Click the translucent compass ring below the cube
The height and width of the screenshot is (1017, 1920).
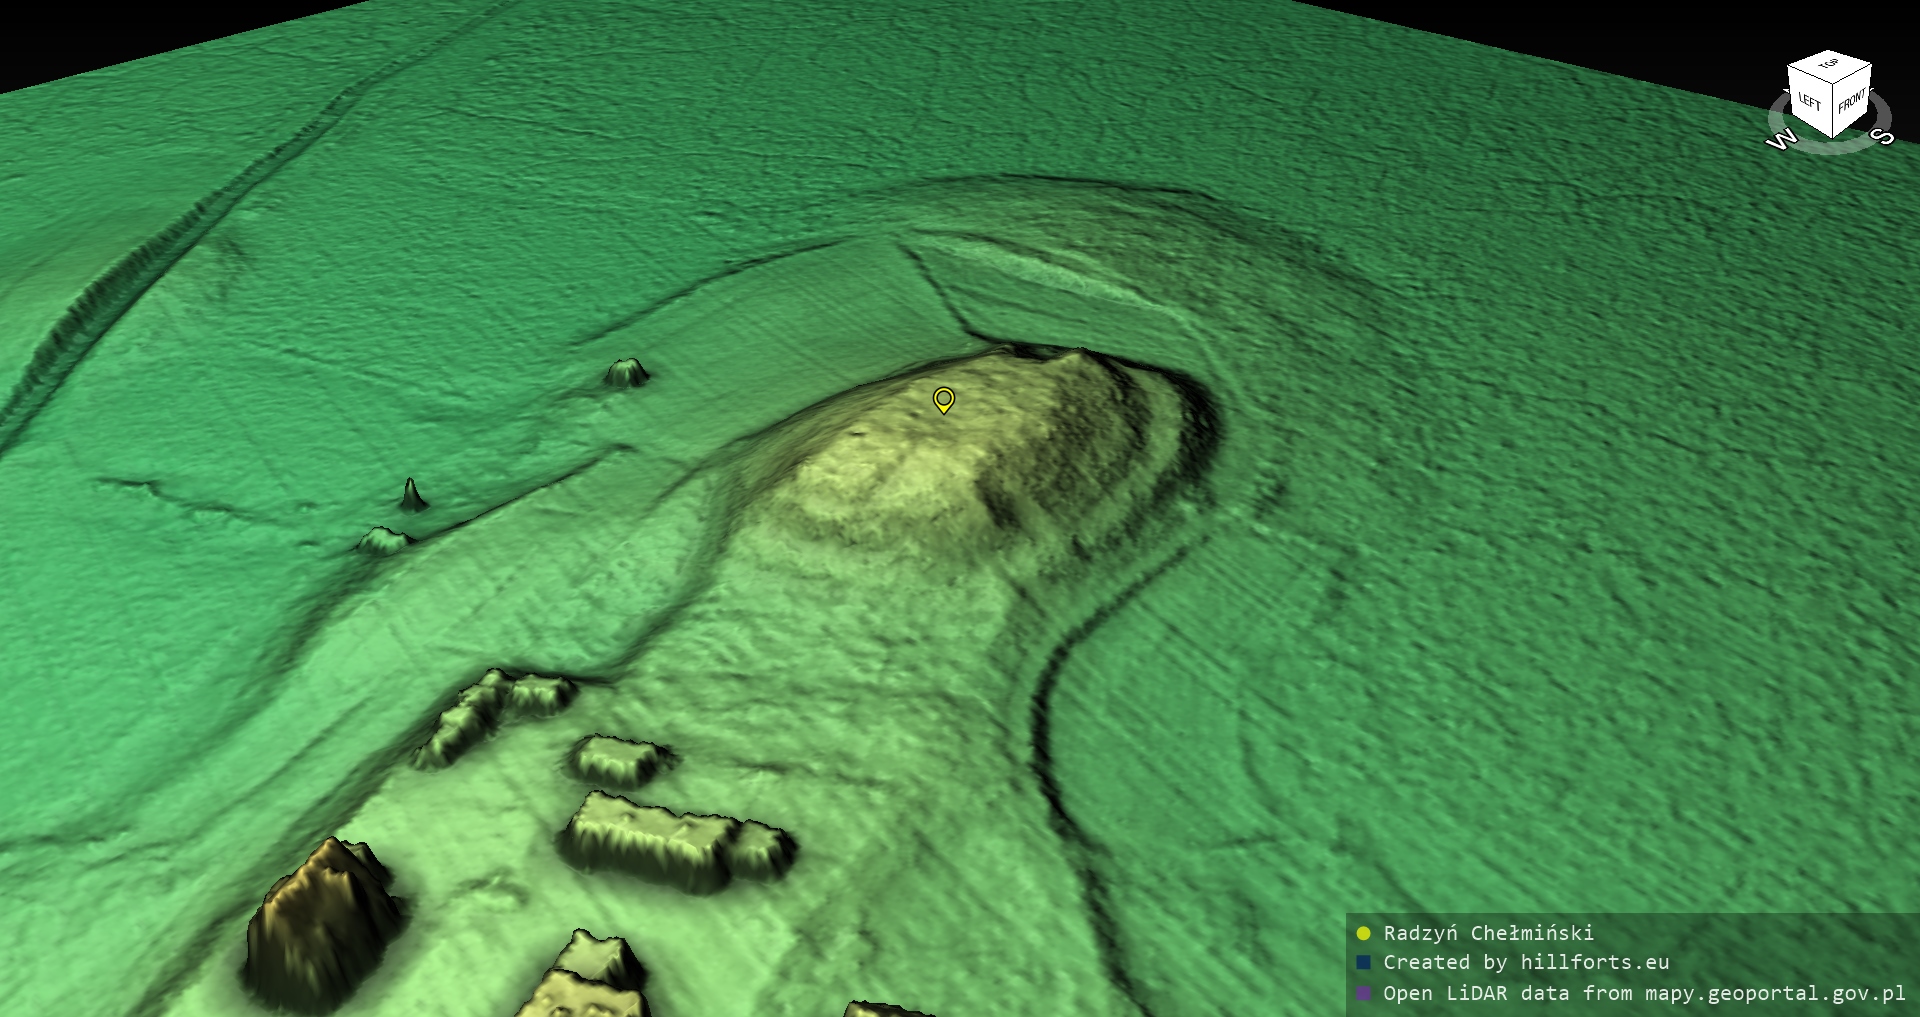click(1832, 146)
